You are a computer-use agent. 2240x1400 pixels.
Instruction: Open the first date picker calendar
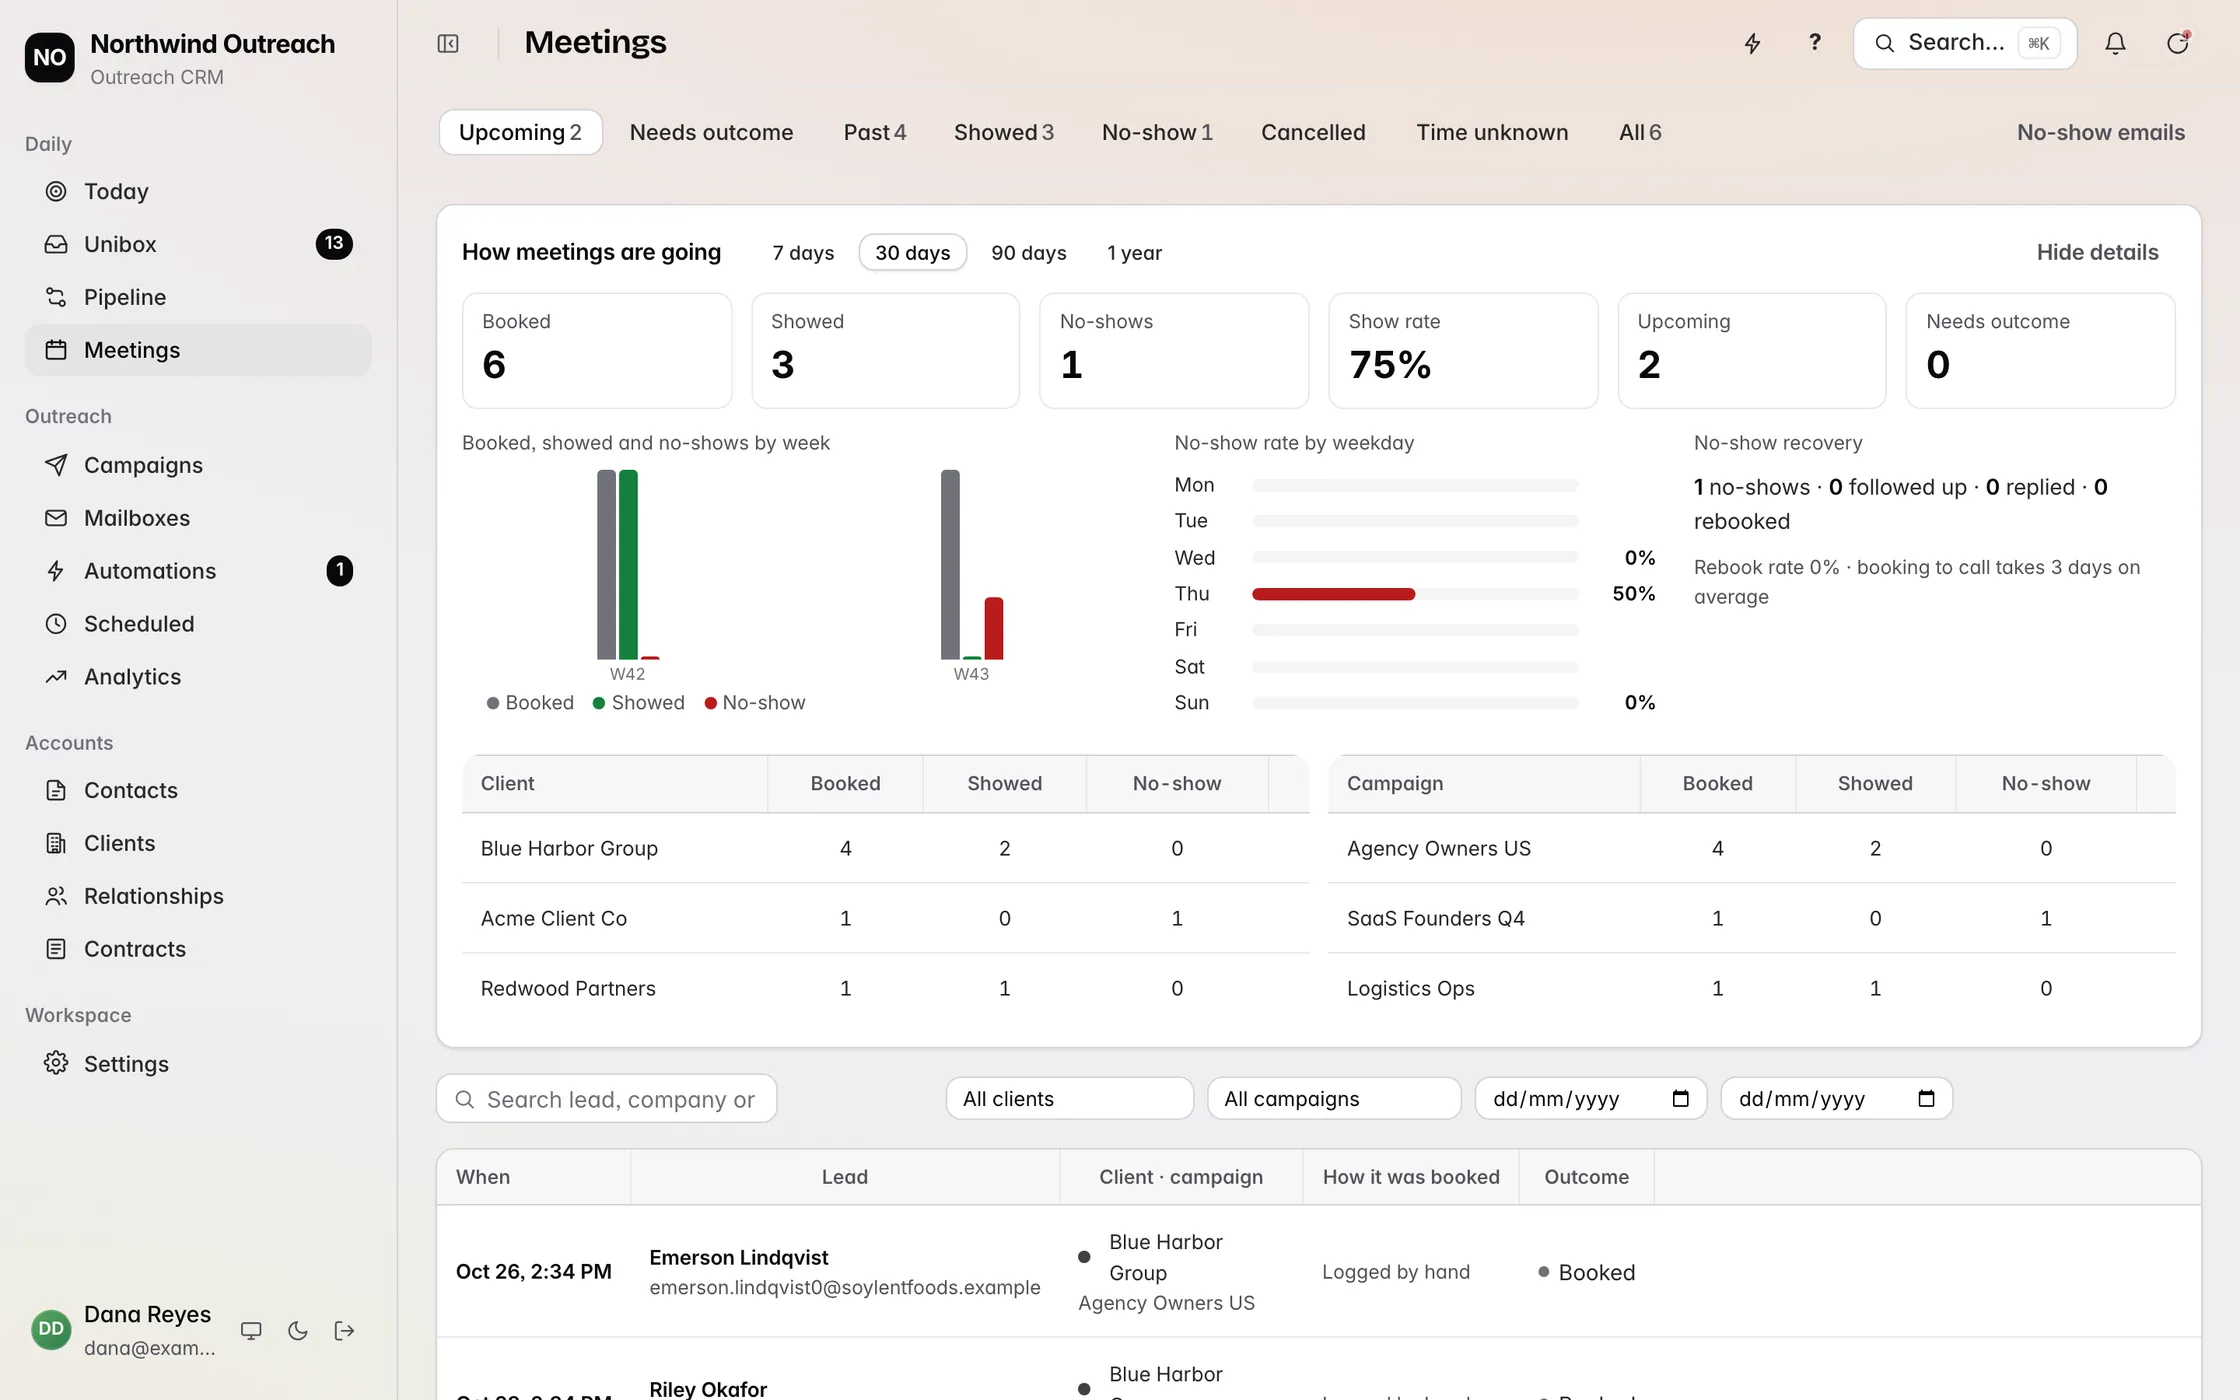(1680, 1099)
